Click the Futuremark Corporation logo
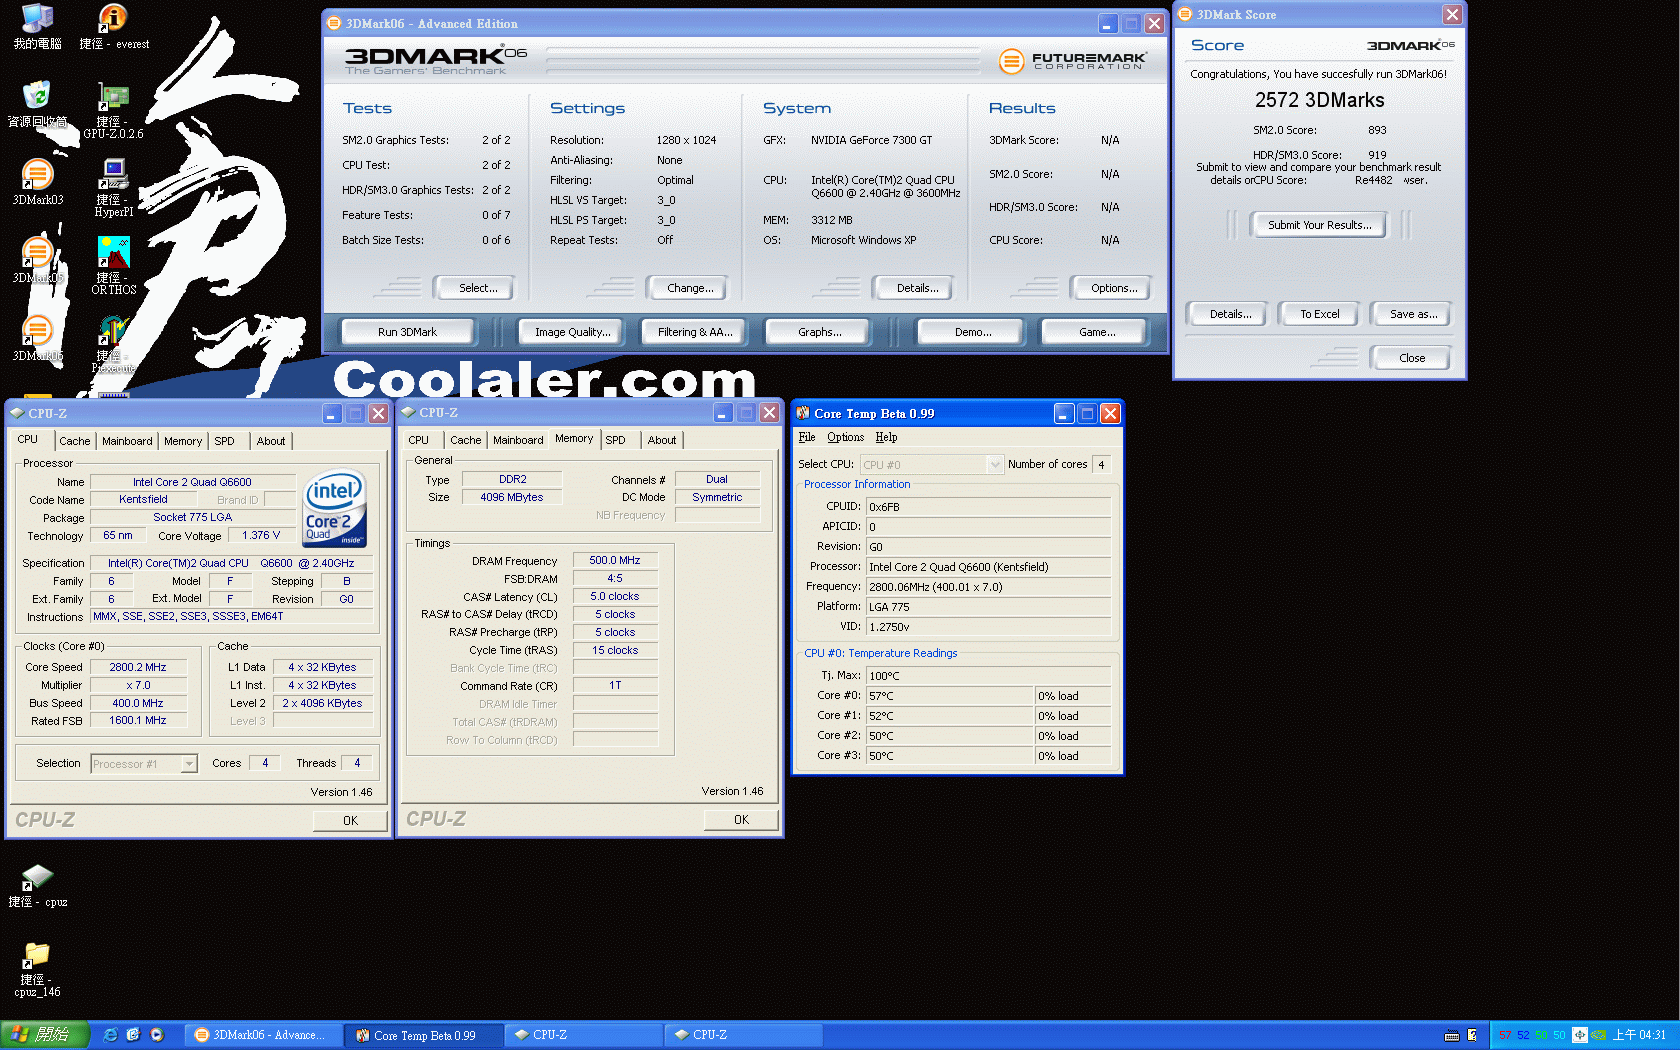 tap(1073, 61)
